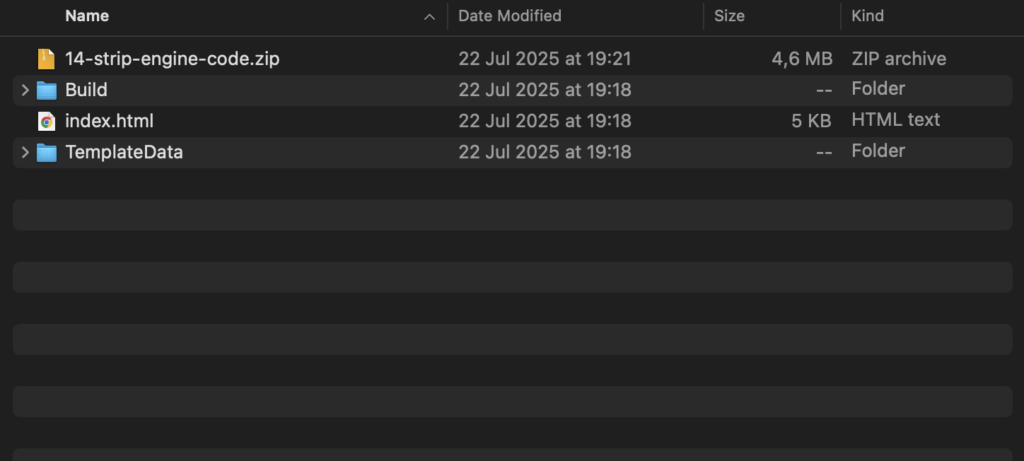Viewport: 1024px width, 461px height.
Task: Select the index.html file name
Action: click(x=109, y=121)
